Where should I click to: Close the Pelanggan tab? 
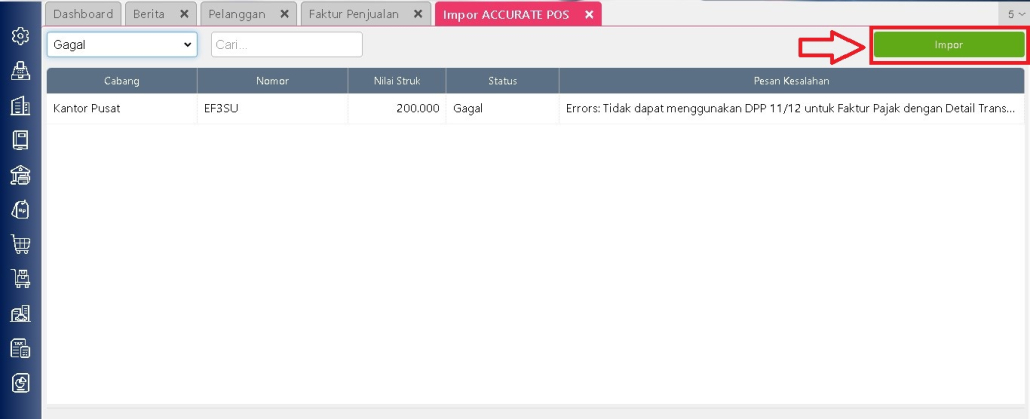[284, 14]
